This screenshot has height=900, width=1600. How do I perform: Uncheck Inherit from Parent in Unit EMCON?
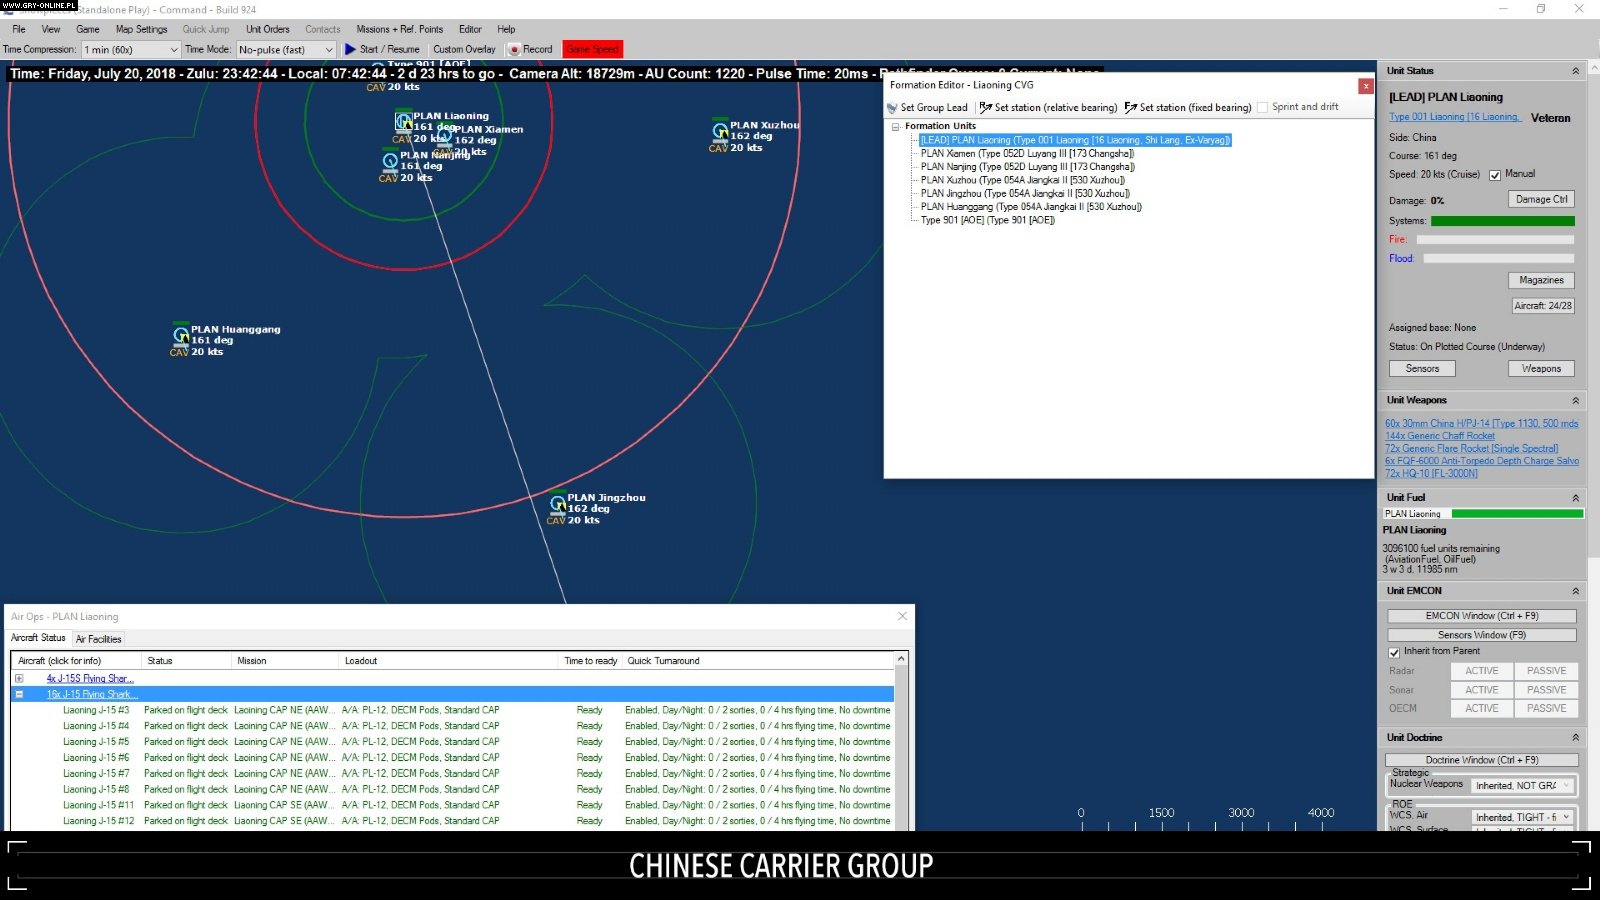coord(1394,651)
